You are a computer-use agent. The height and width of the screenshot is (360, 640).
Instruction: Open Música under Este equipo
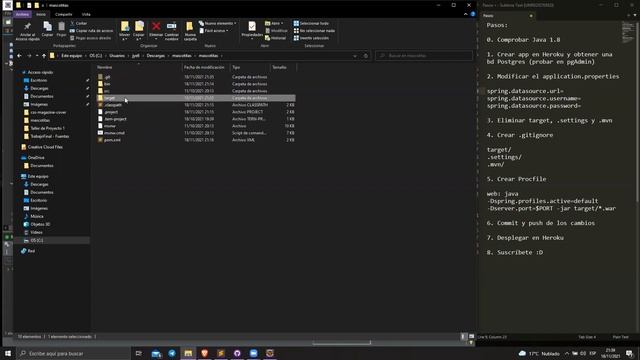tap(33, 216)
